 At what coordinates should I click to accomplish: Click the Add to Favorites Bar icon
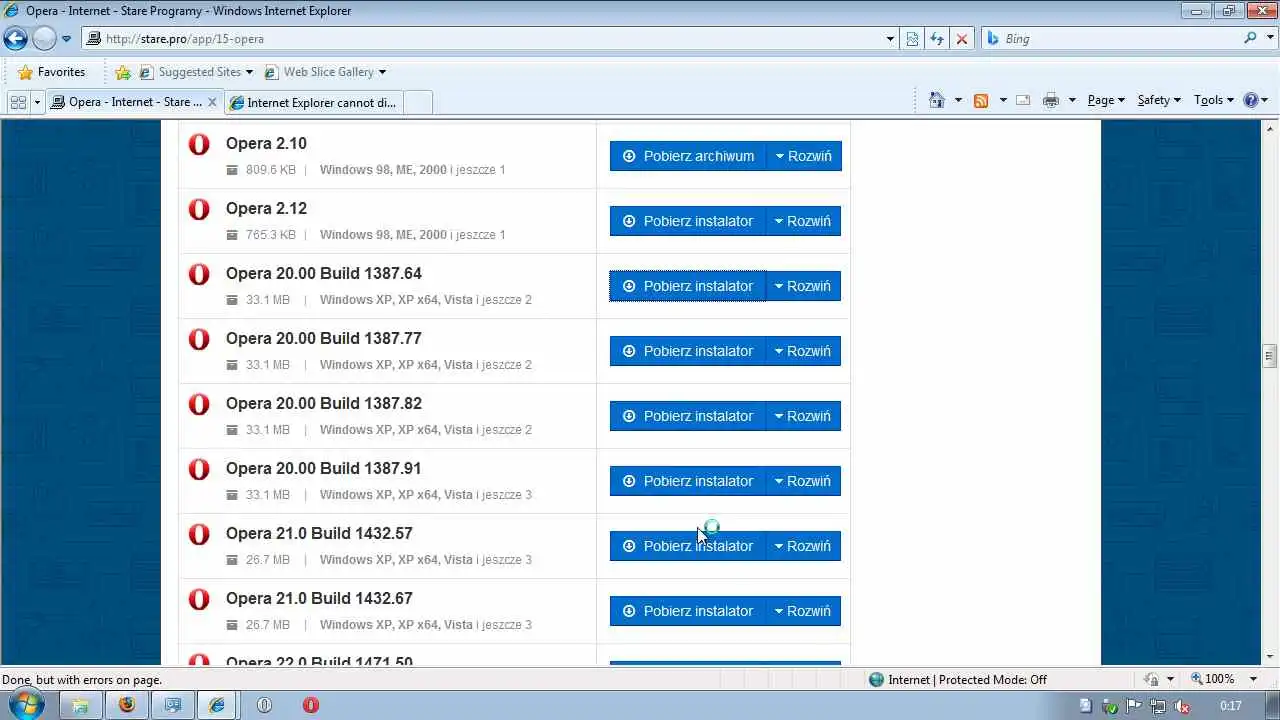click(x=123, y=72)
